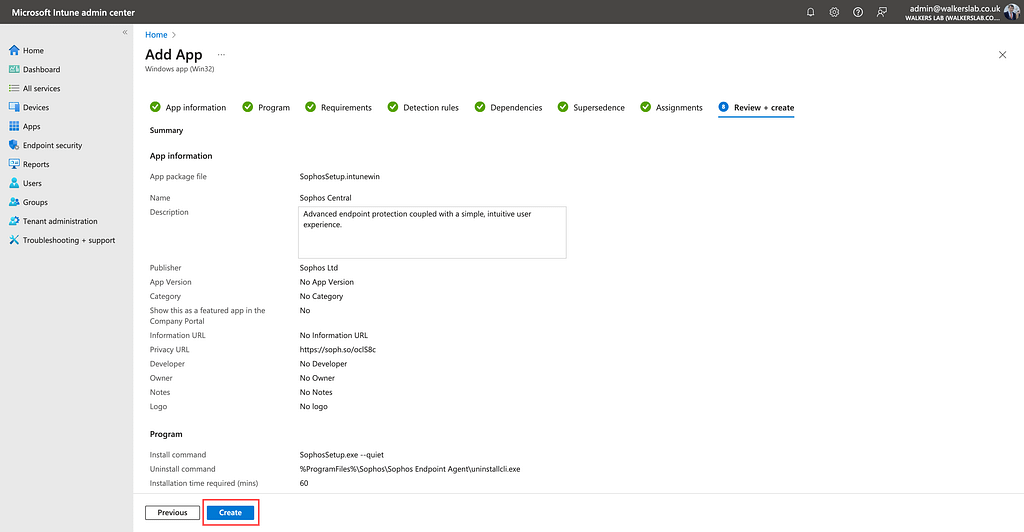Open Tenant administration in sidebar
The width and height of the screenshot is (1024, 532).
tap(60, 222)
